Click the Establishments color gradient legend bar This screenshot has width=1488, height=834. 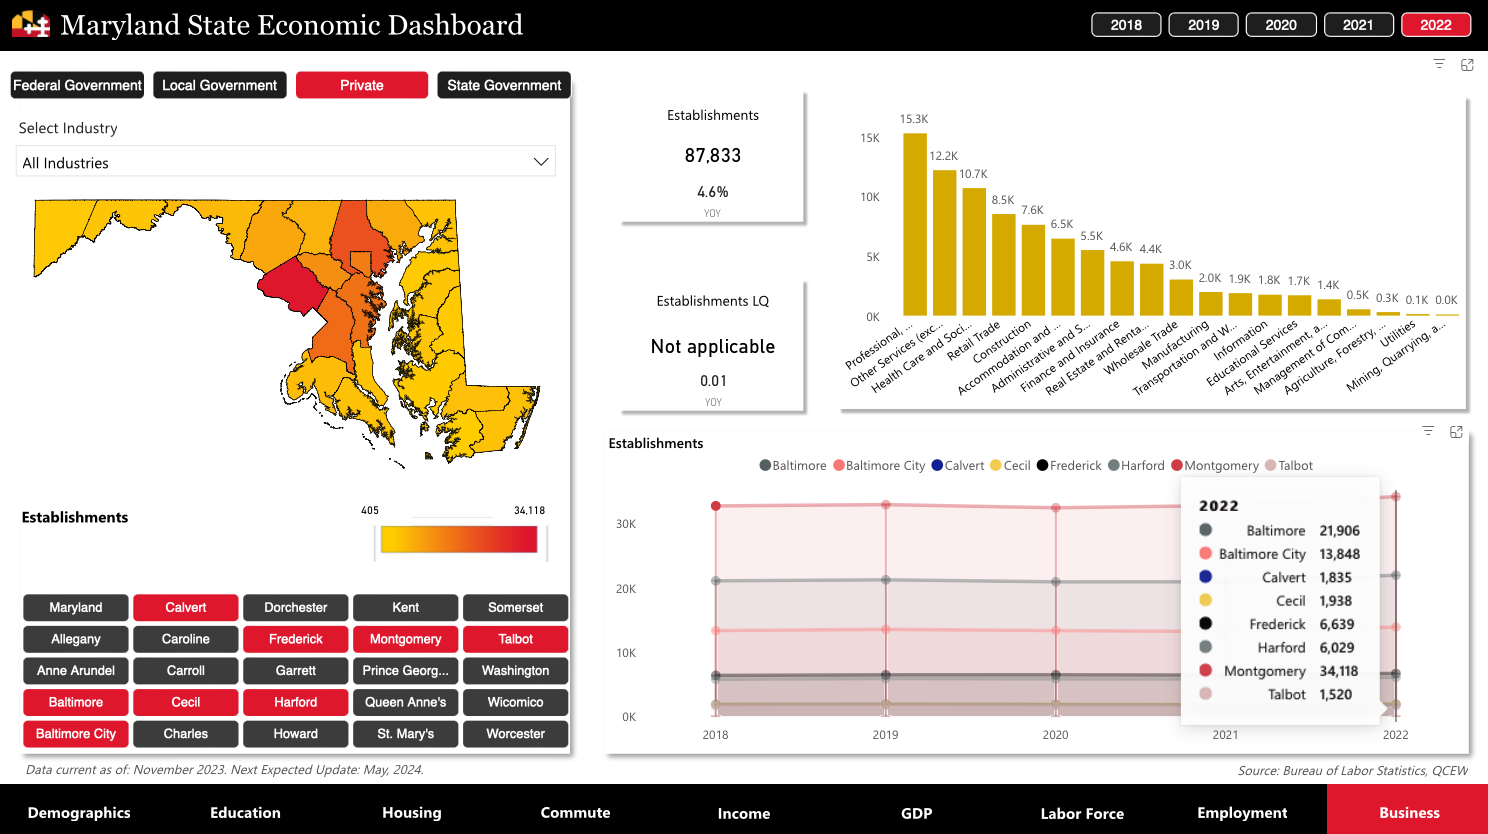(x=459, y=540)
